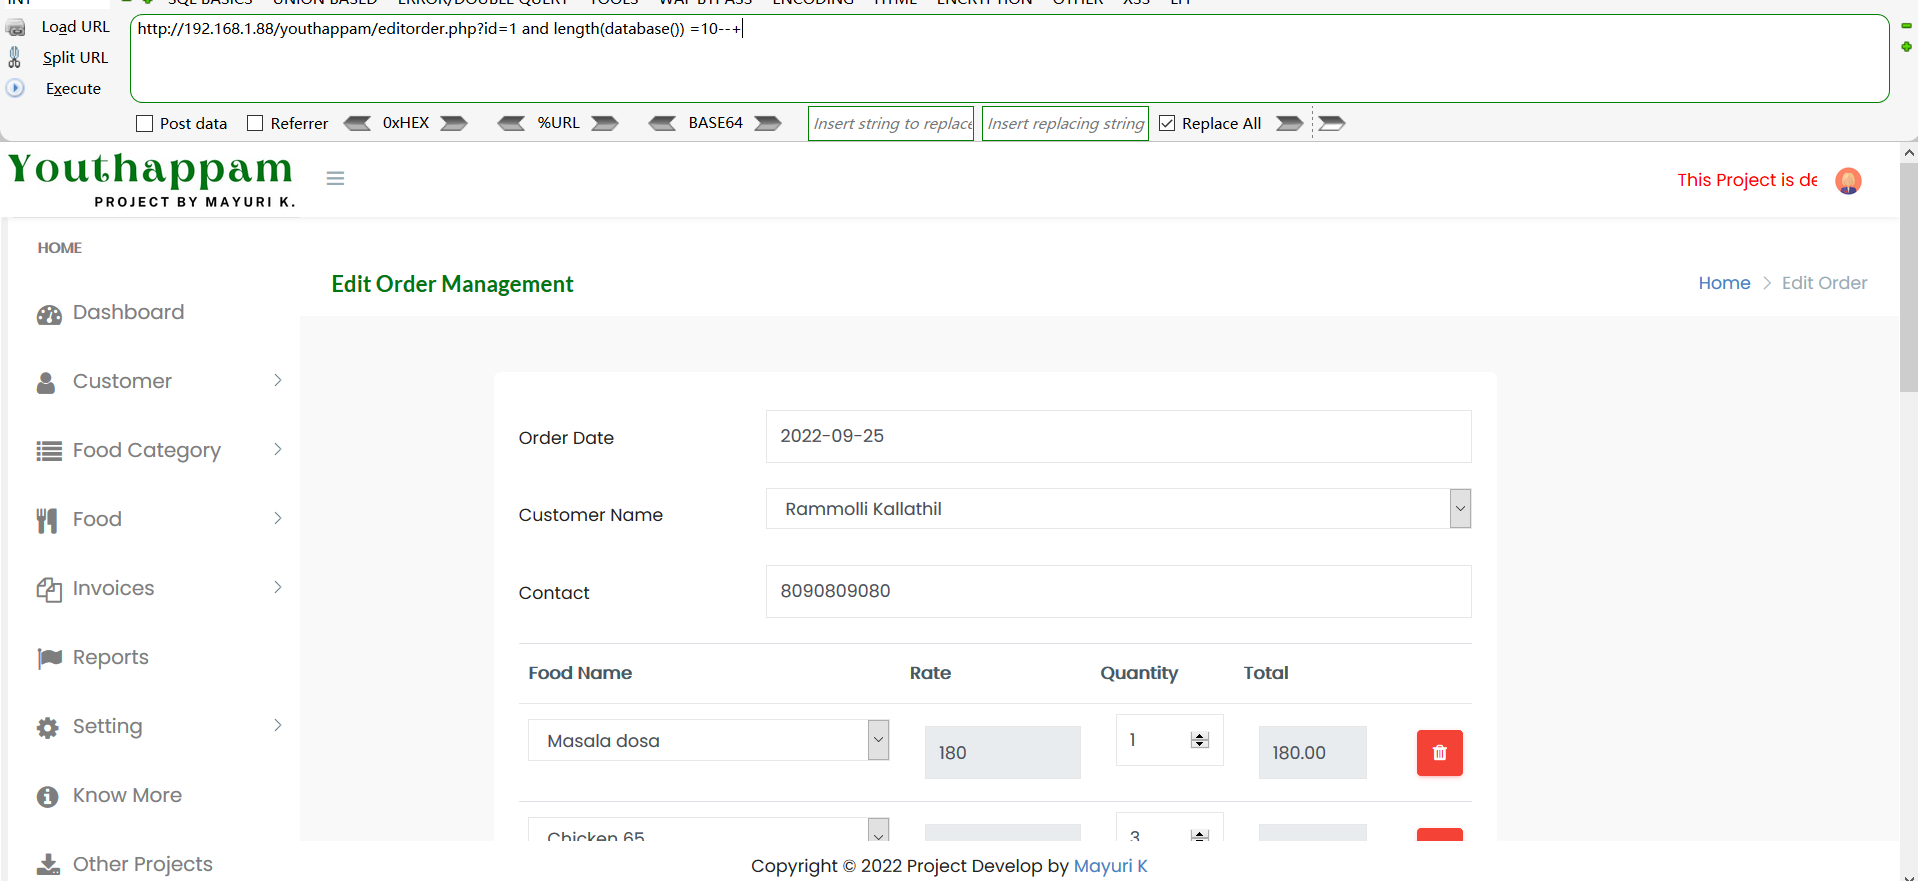Click the Load URL button label
Screen dimensions: 1918x881
pos(76,27)
